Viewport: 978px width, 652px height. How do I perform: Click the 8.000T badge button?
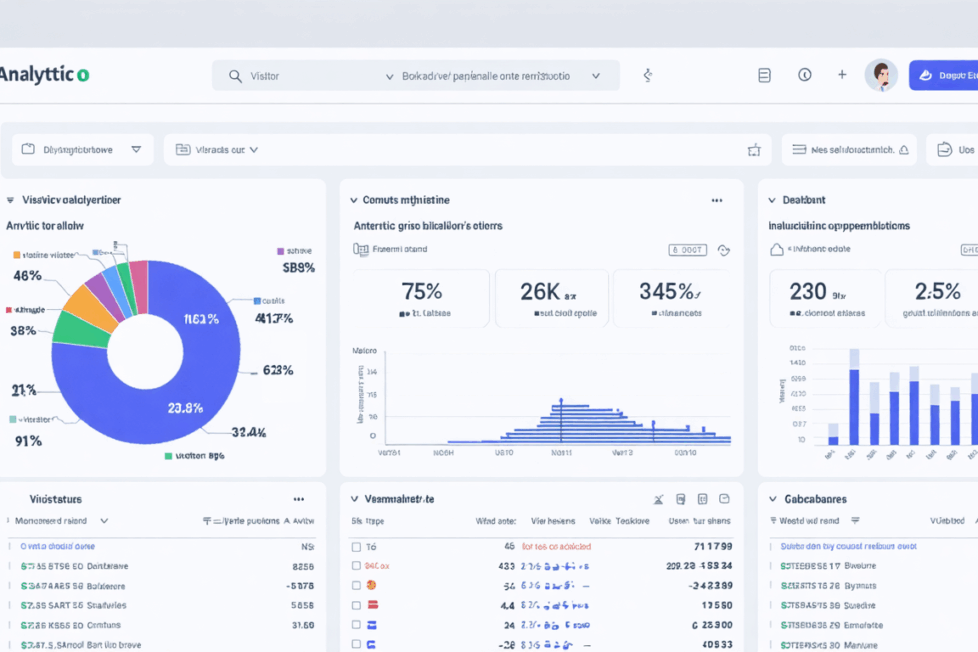pos(687,250)
